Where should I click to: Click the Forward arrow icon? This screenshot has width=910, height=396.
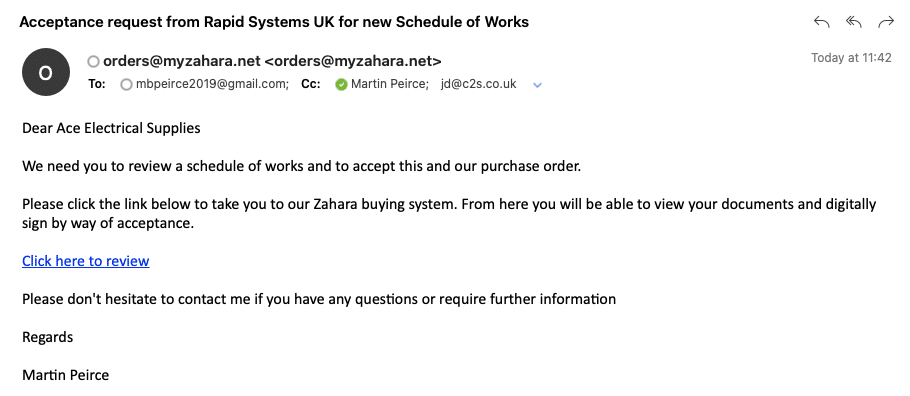click(x=886, y=22)
